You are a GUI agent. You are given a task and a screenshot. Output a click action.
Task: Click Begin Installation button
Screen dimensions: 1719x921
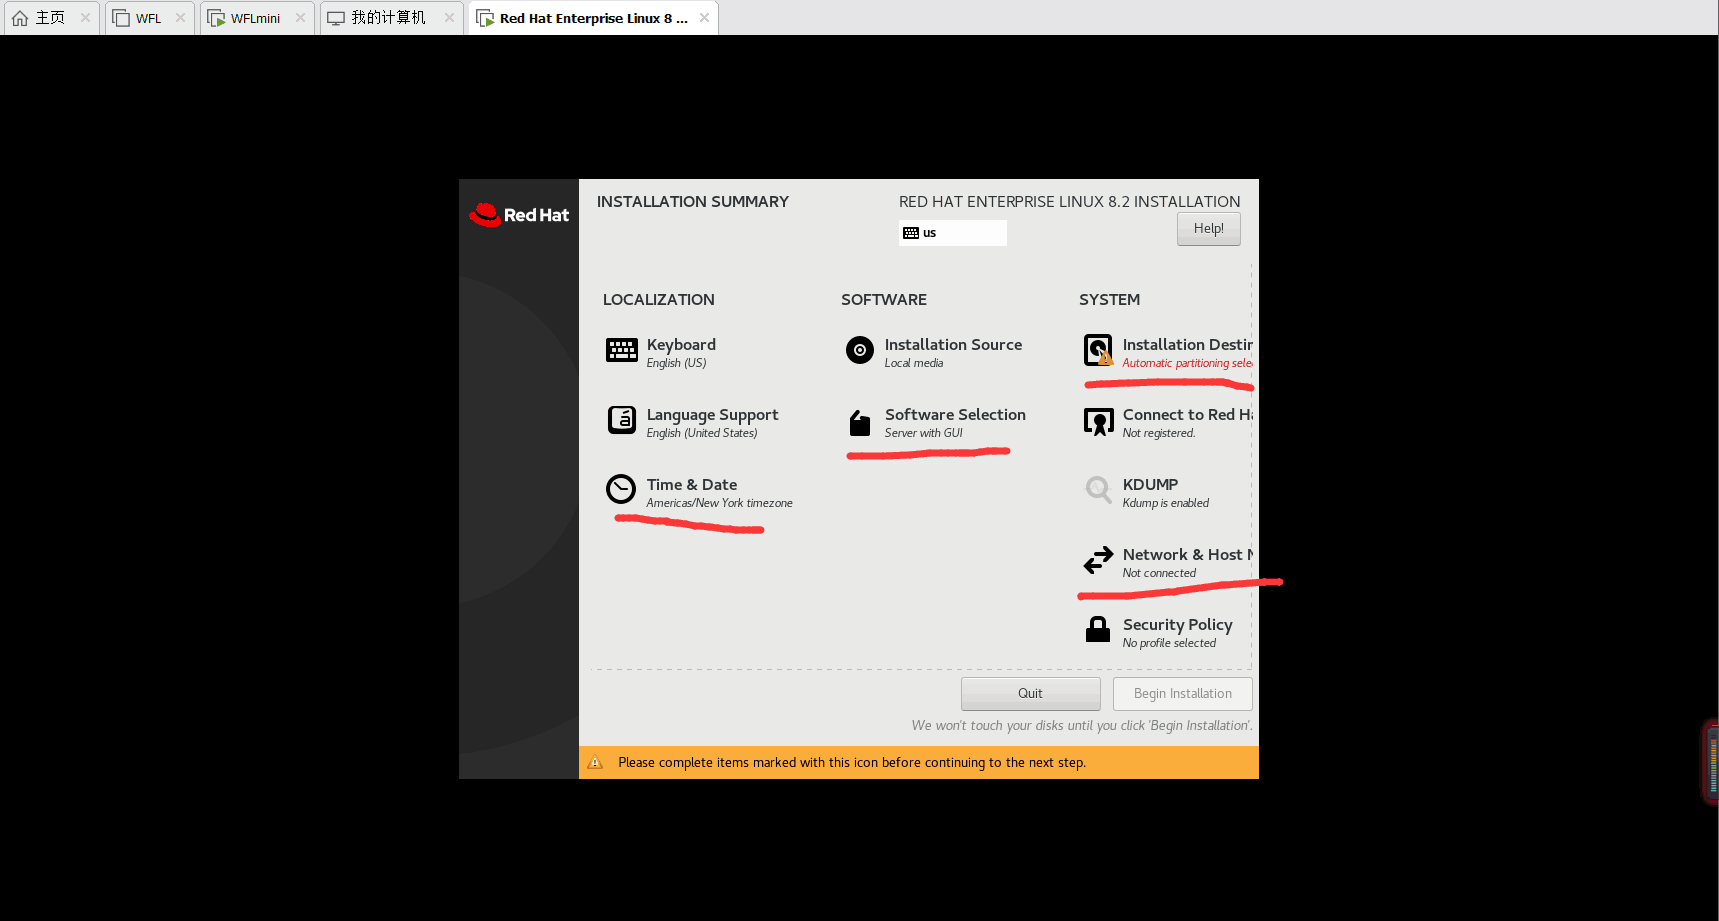pos(1182,694)
